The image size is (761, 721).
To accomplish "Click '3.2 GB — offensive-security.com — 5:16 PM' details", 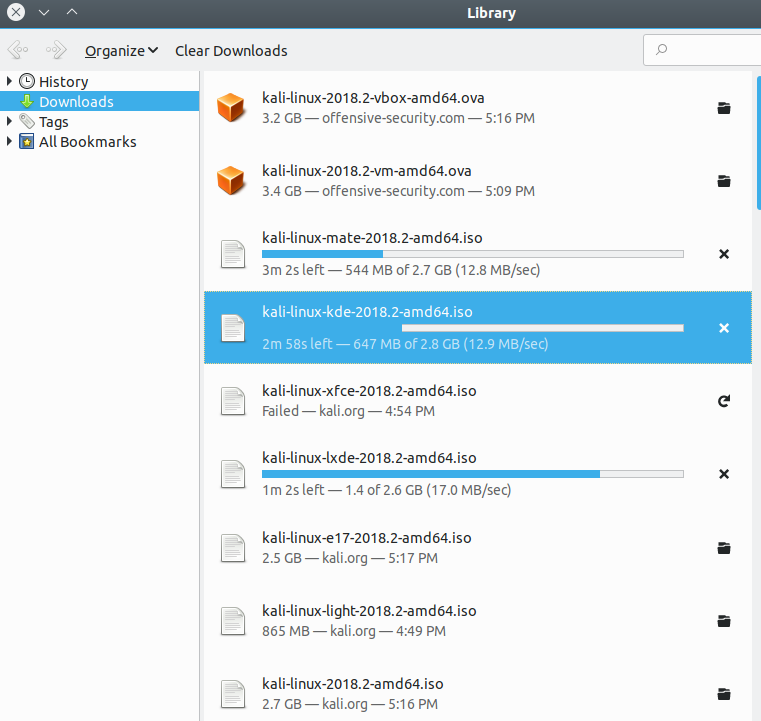I will [x=398, y=118].
